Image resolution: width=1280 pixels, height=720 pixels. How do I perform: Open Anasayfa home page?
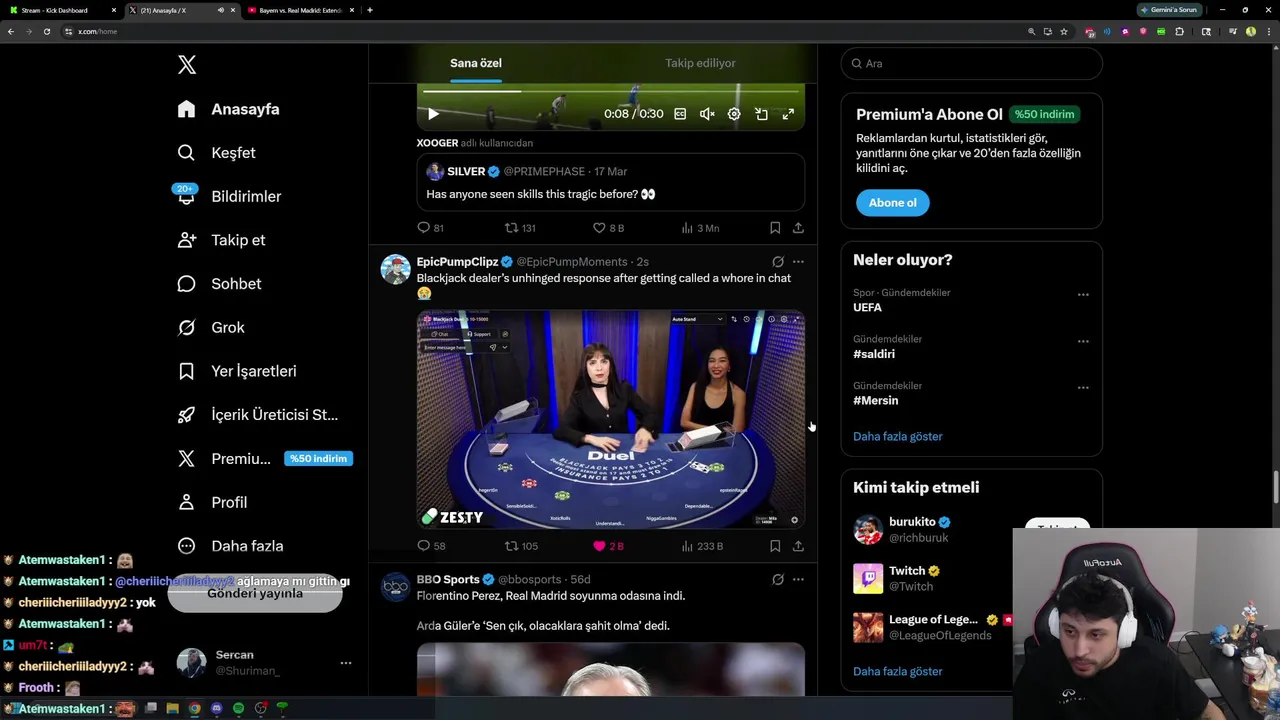click(229, 109)
